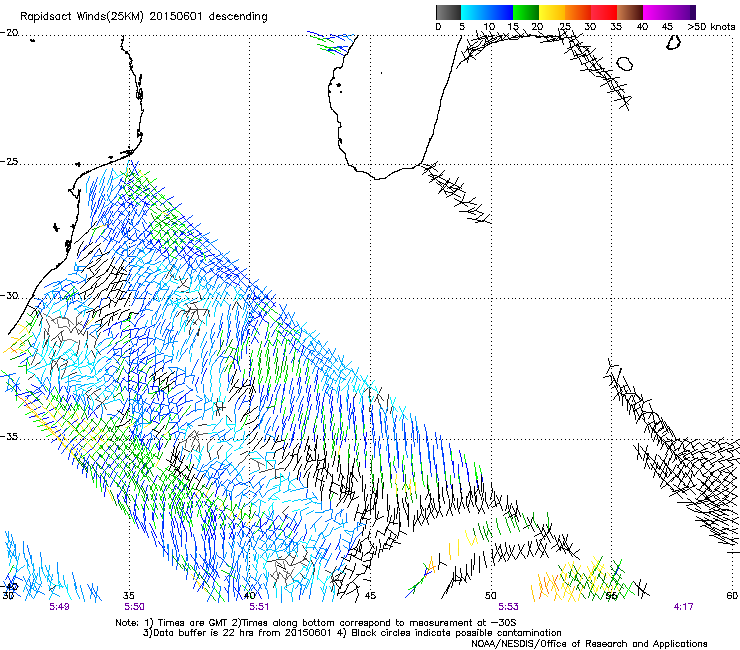Click the title 'Rapidsact Winds(25KM) 20150601 descending'
Viewport: 740px width, 650px height.
click(x=143, y=16)
